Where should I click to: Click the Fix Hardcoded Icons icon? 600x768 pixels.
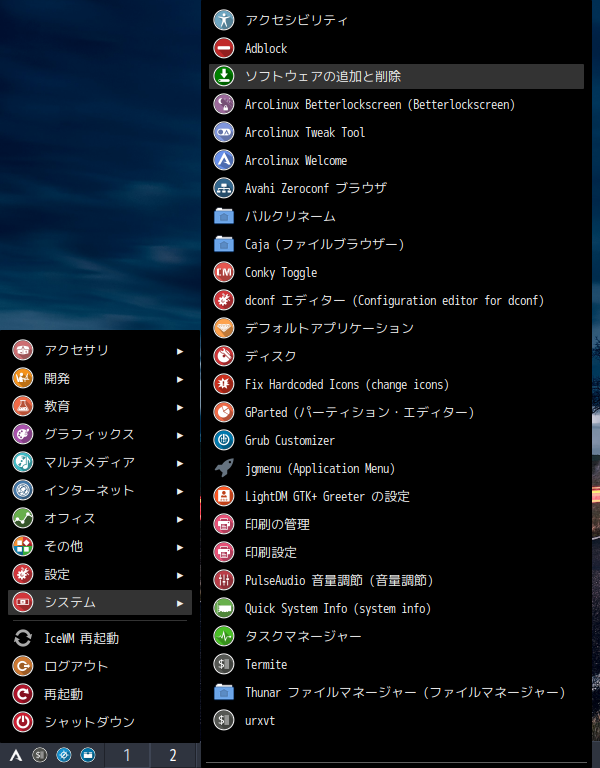point(224,384)
